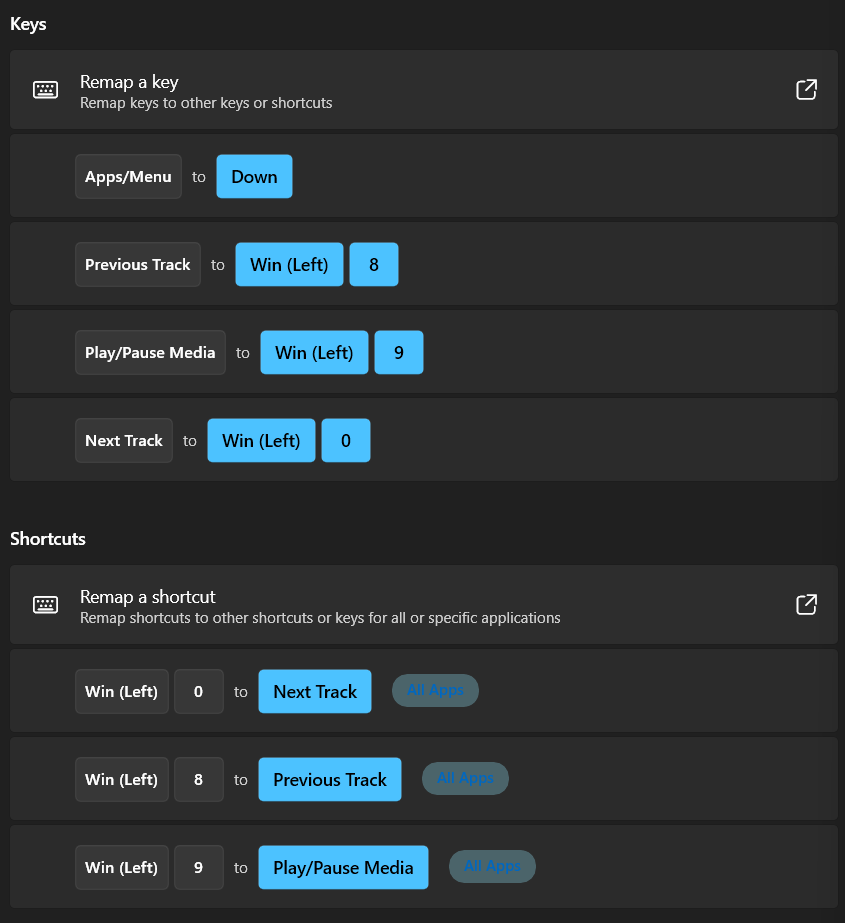Screen dimensions: 845x923
Task: Select the "9" target key chip
Action: [x=398, y=352]
